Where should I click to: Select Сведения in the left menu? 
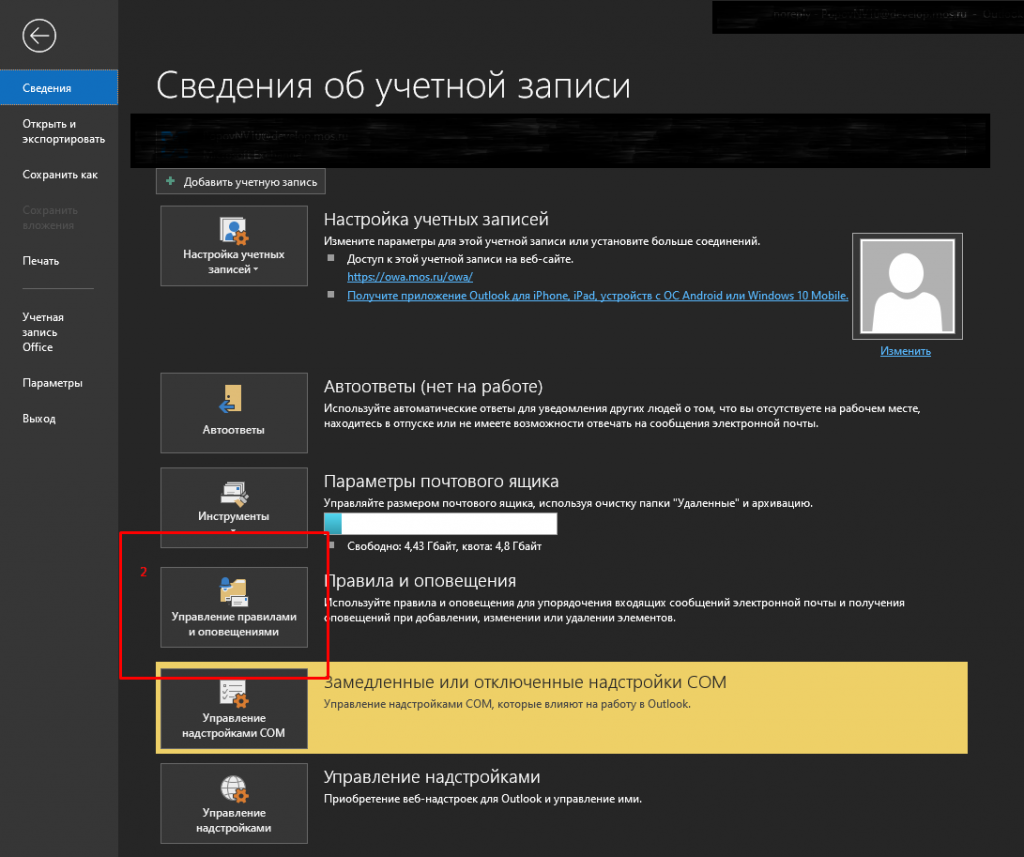point(59,88)
